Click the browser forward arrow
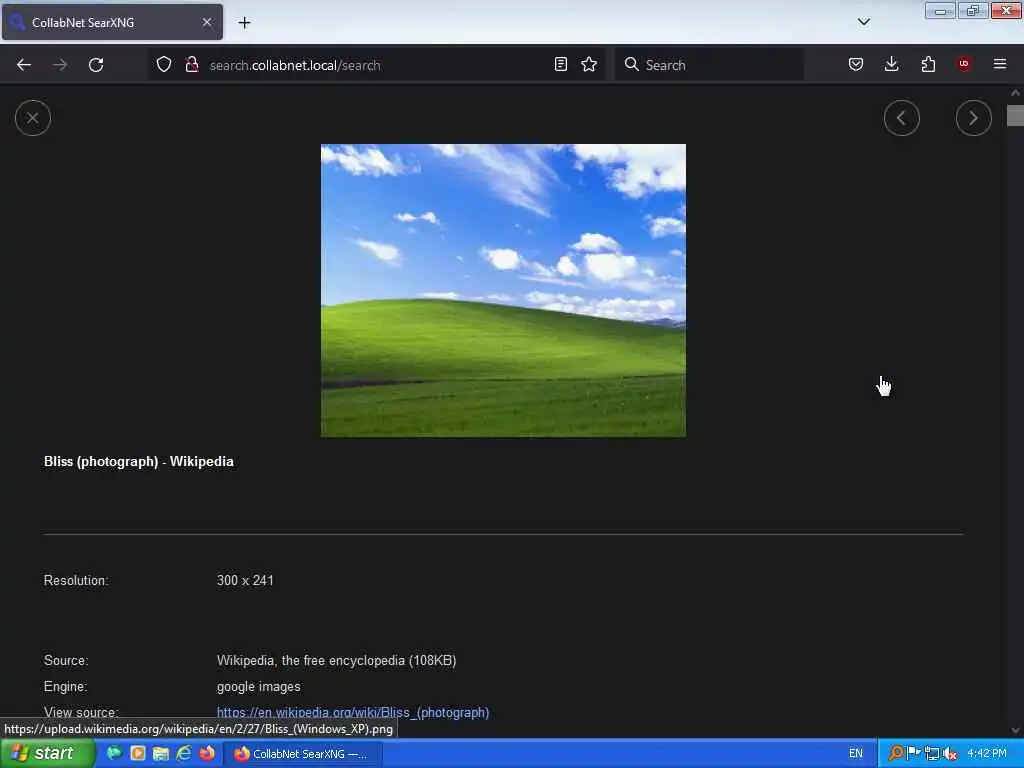The image size is (1024, 768). pos(60,65)
